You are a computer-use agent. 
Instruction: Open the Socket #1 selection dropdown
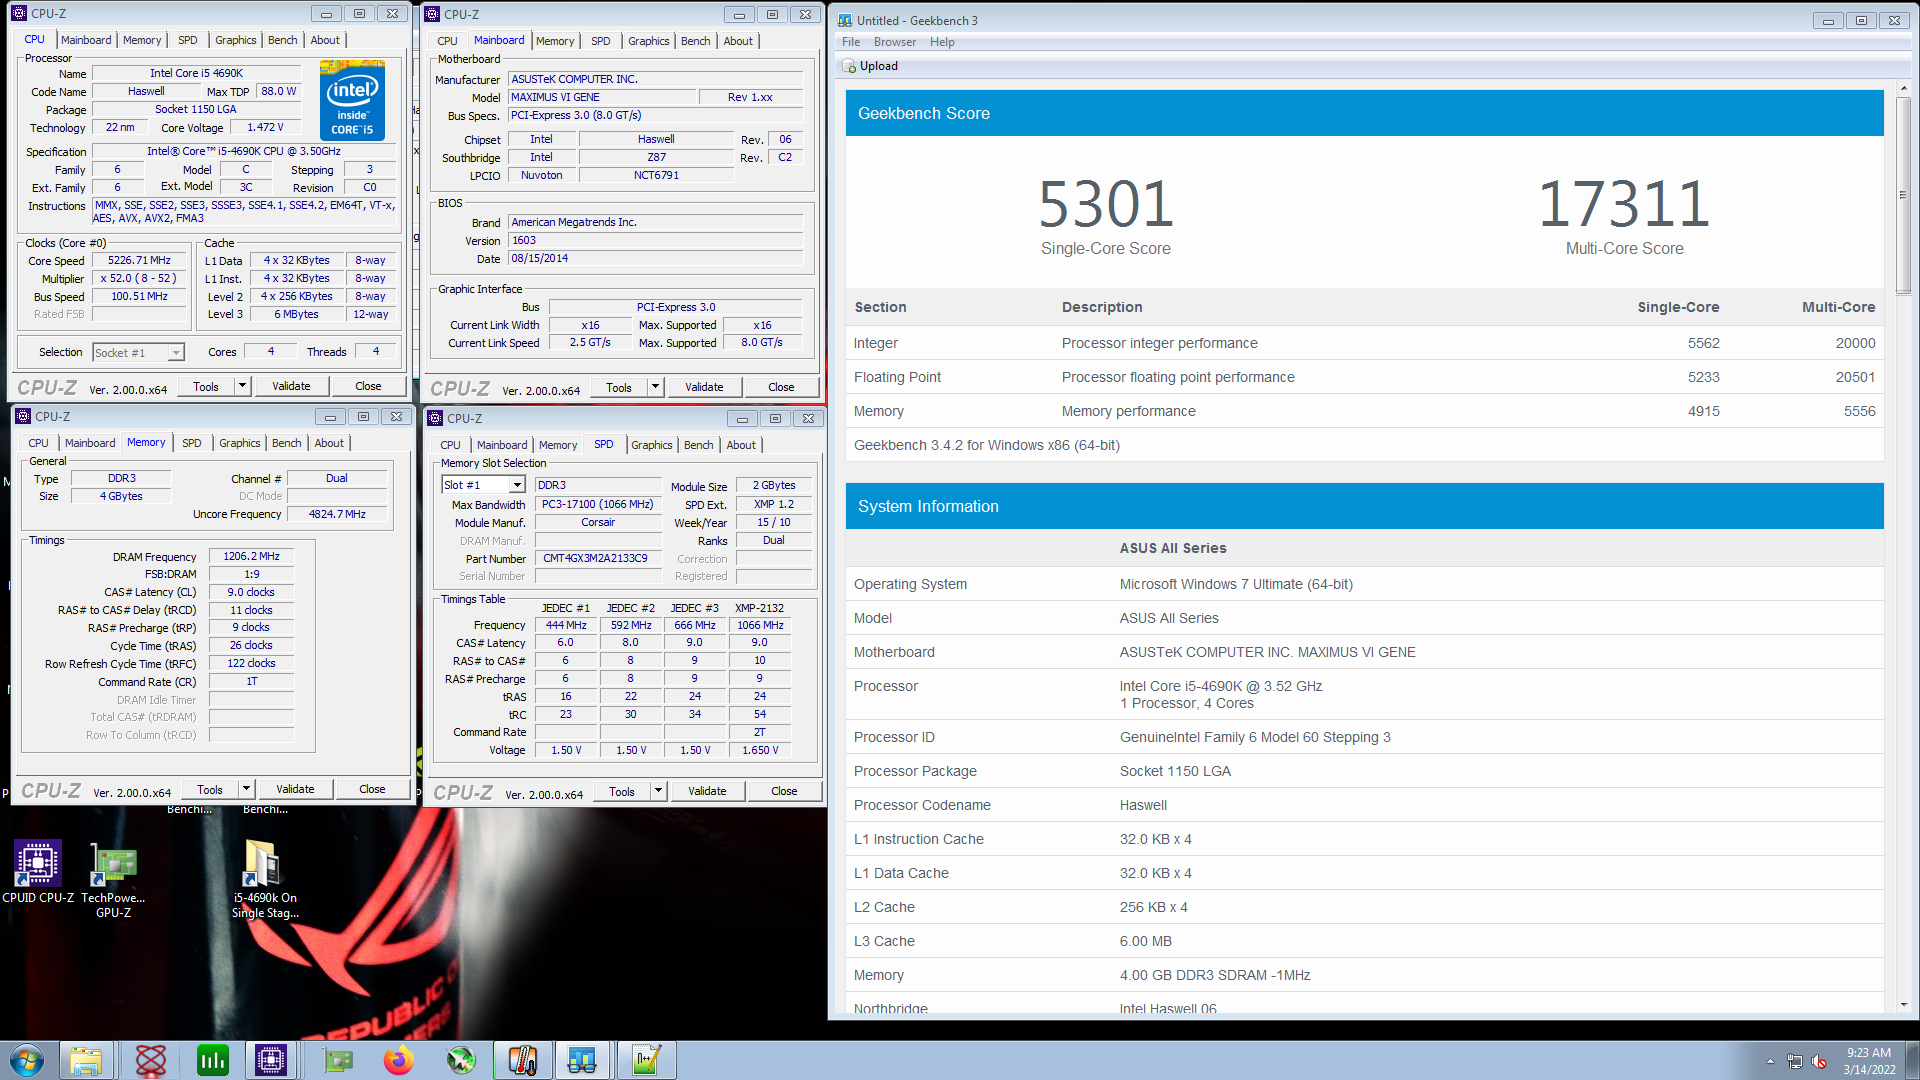(x=139, y=352)
